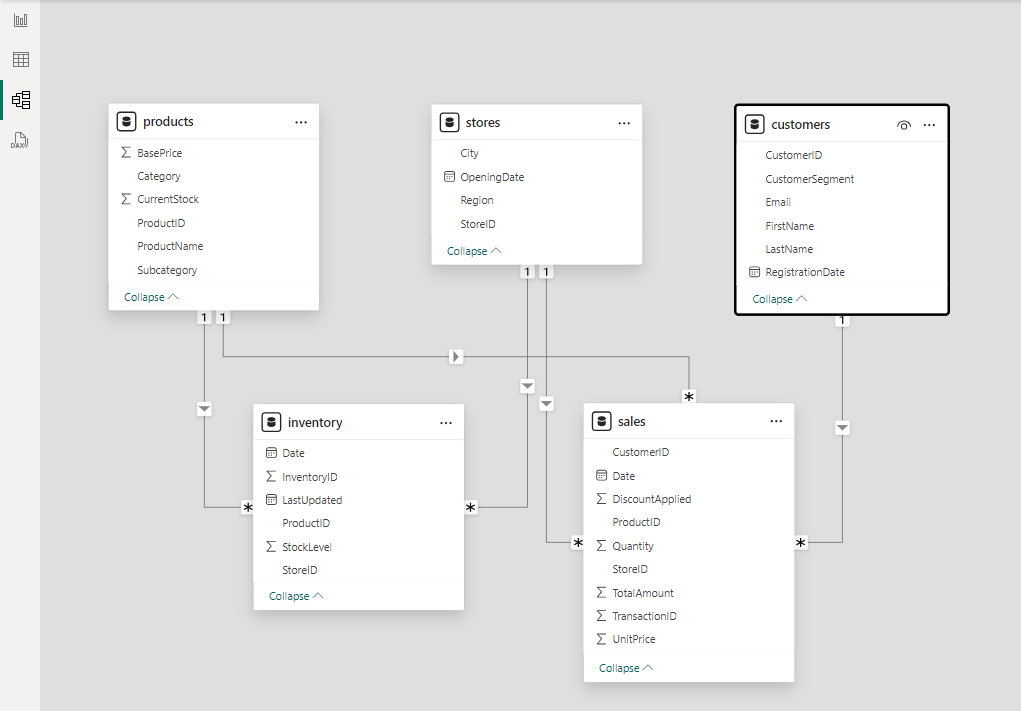Viewport: 1021px width, 711px height.
Task: Collapse the stores table fields
Action: coord(474,251)
